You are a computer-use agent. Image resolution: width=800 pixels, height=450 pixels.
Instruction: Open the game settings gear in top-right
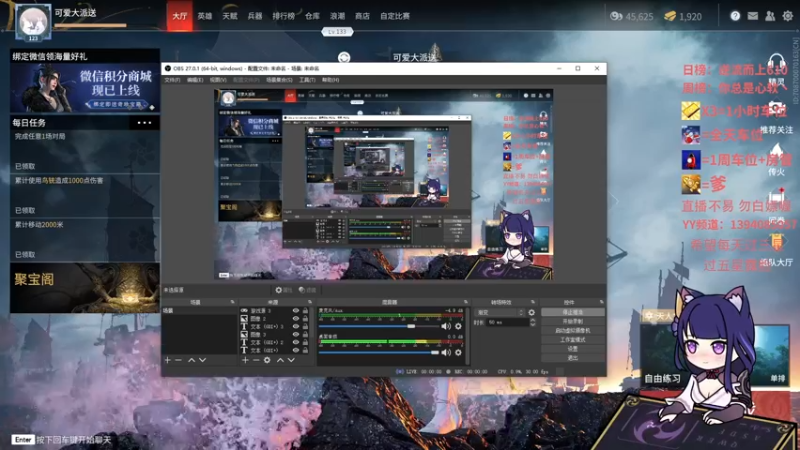pos(788,16)
